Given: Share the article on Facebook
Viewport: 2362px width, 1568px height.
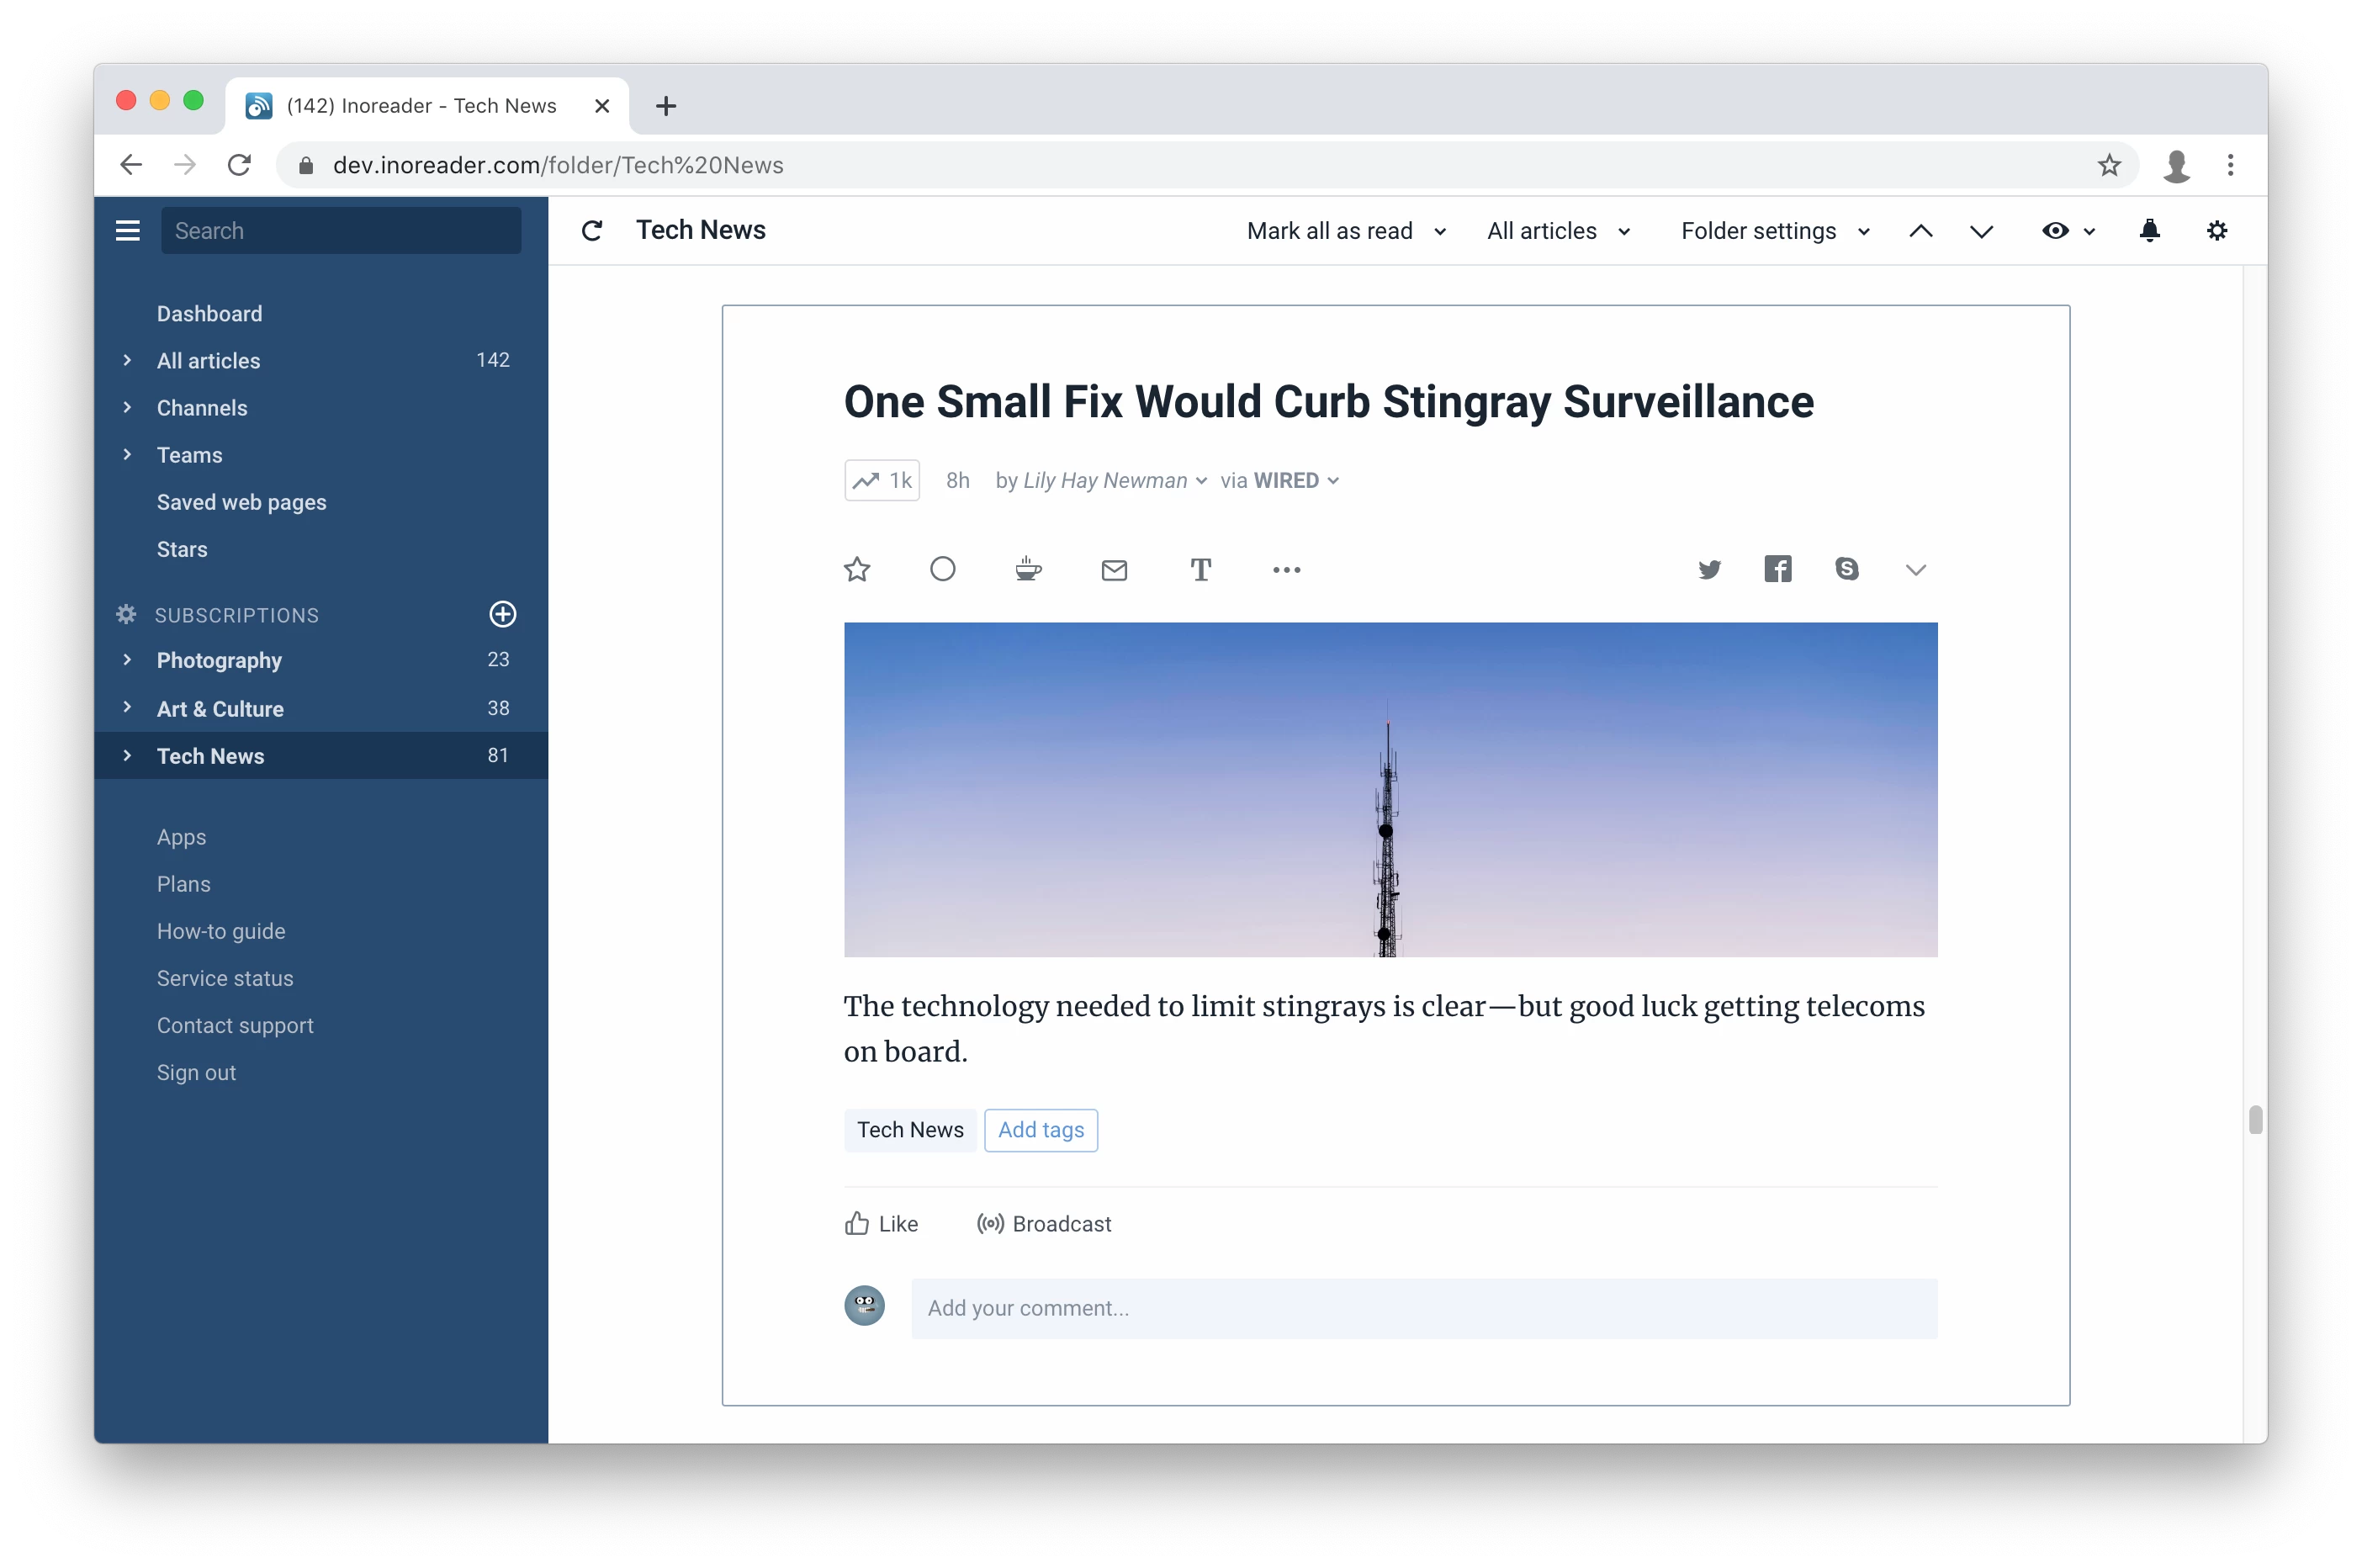Looking at the screenshot, I should (x=1777, y=570).
